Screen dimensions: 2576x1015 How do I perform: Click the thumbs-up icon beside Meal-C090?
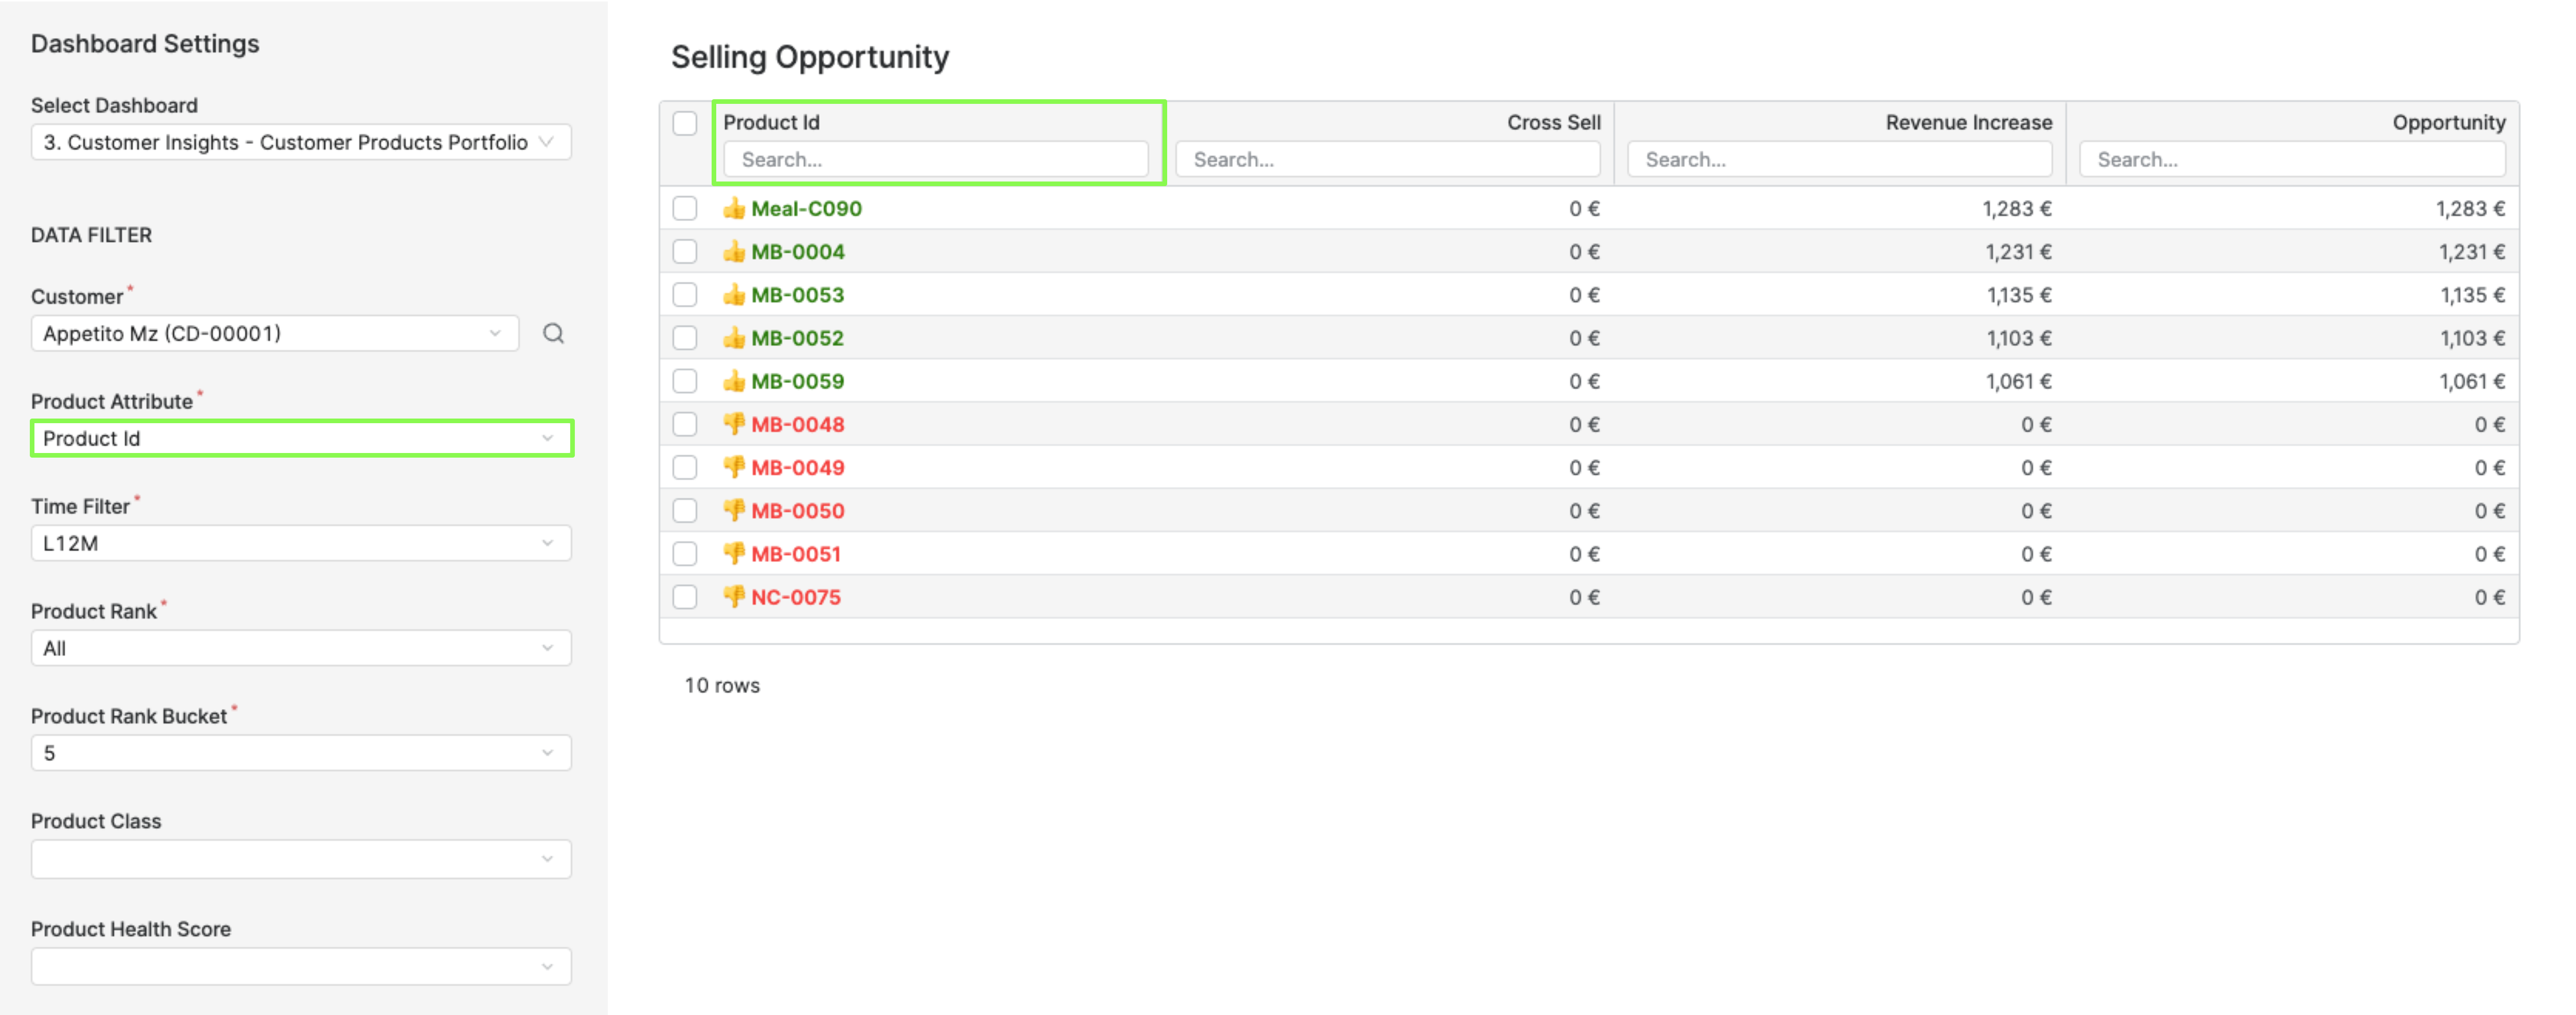pos(735,208)
